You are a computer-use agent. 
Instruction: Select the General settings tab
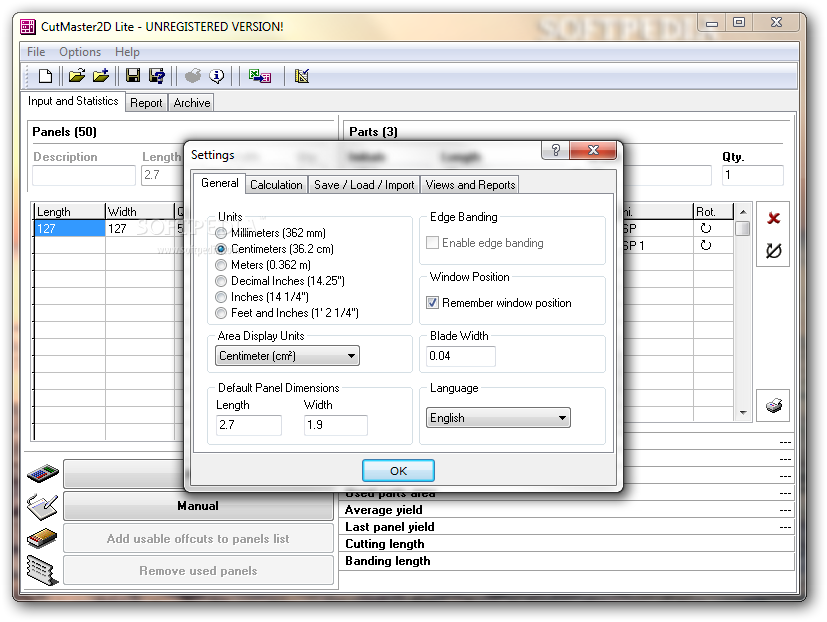point(219,183)
